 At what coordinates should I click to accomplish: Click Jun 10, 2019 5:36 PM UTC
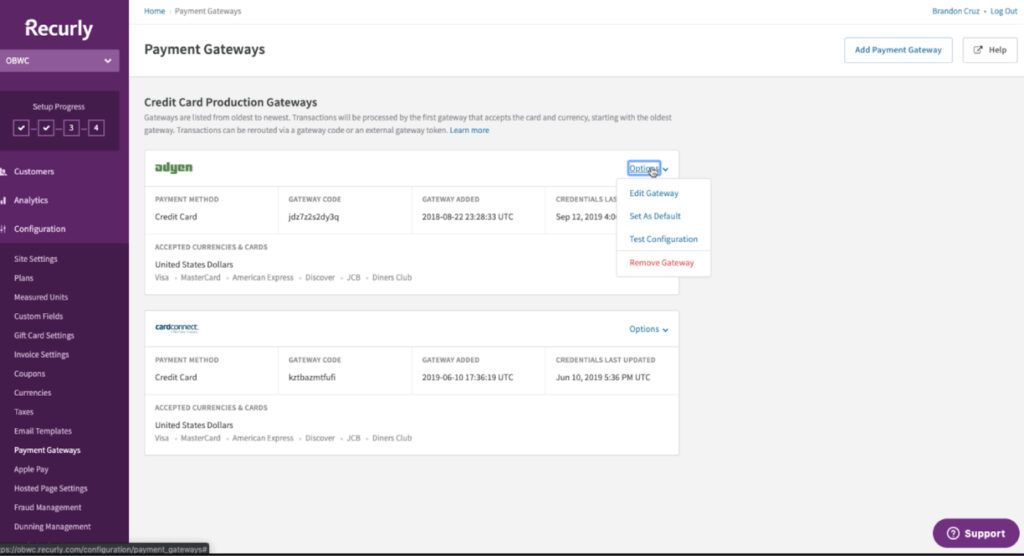point(603,378)
